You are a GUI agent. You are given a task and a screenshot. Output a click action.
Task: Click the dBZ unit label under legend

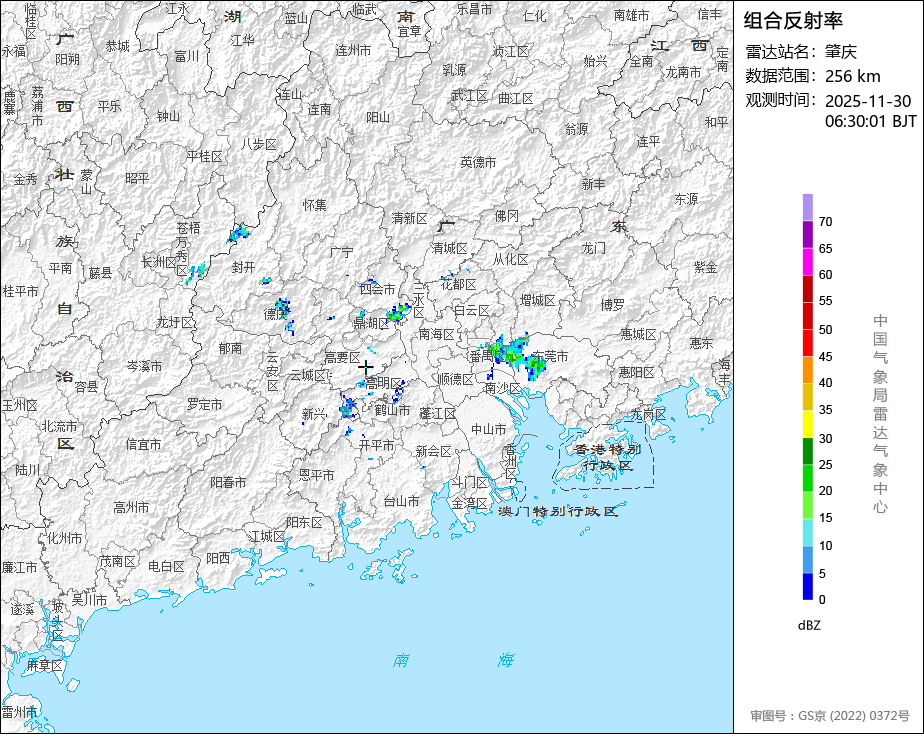[x=809, y=626]
